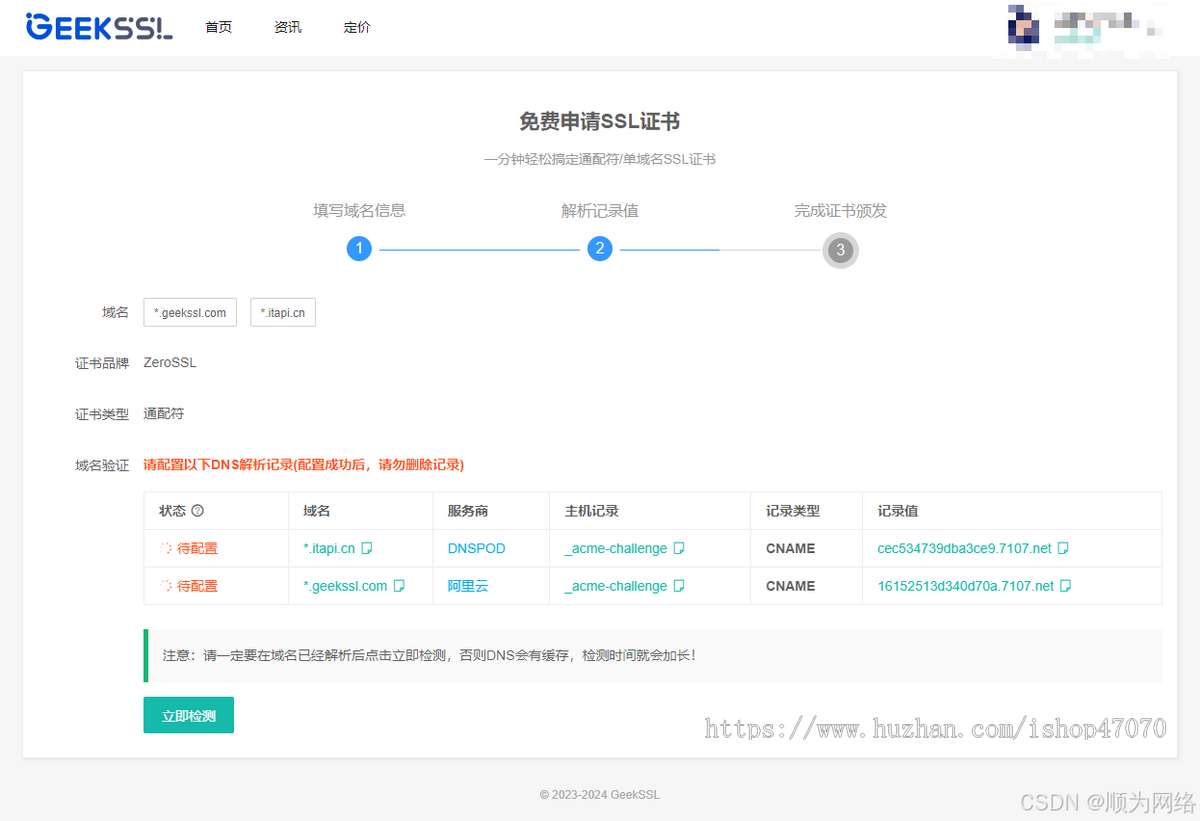
Task: Select step 2 circle 解析记录值
Action: click(600, 249)
